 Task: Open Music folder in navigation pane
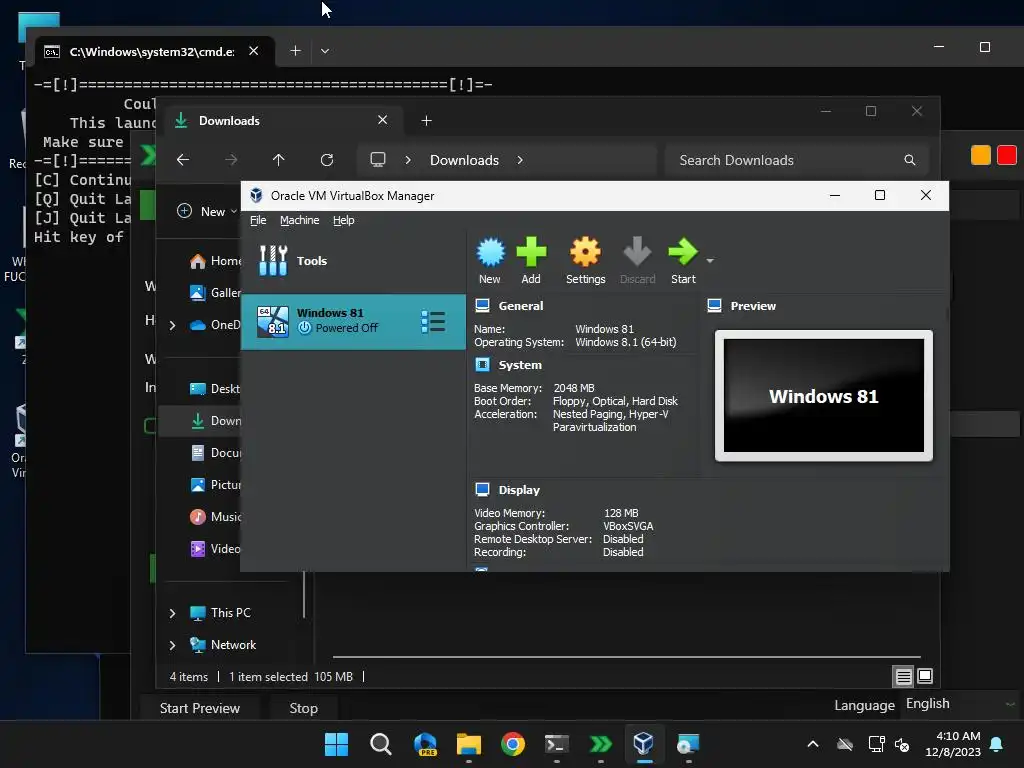[215, 517]
